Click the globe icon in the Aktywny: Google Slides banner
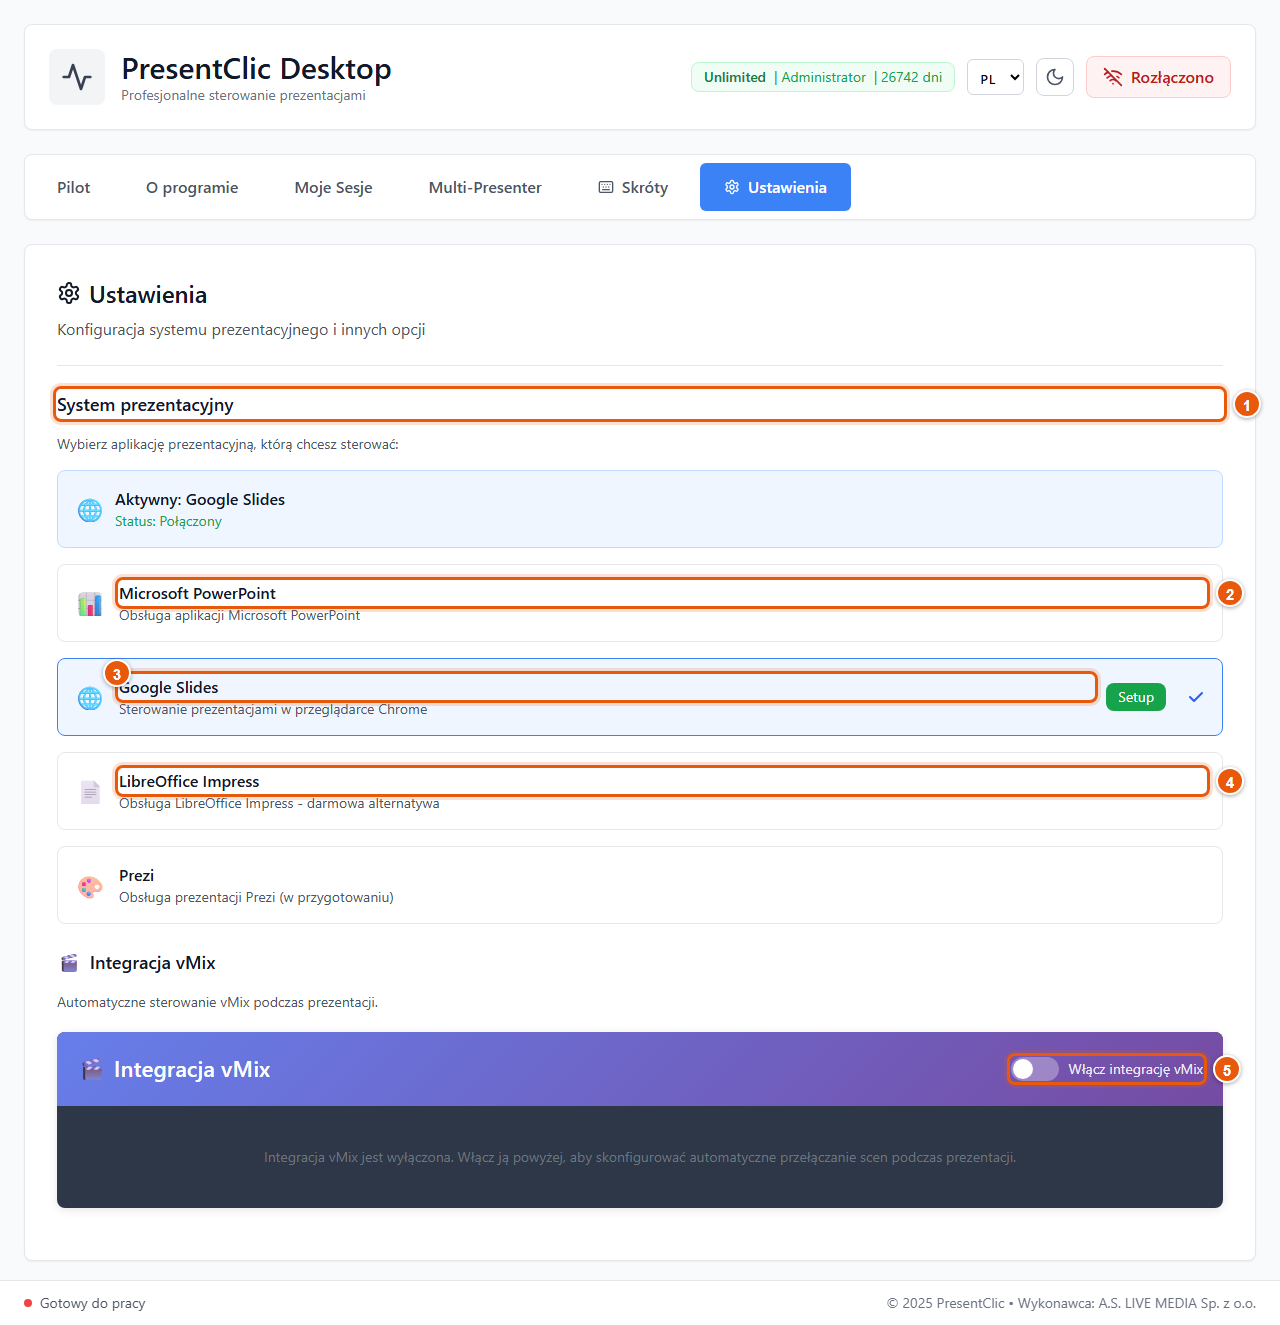Viewport: 1280px width, 1325px height. pos(90,510)
